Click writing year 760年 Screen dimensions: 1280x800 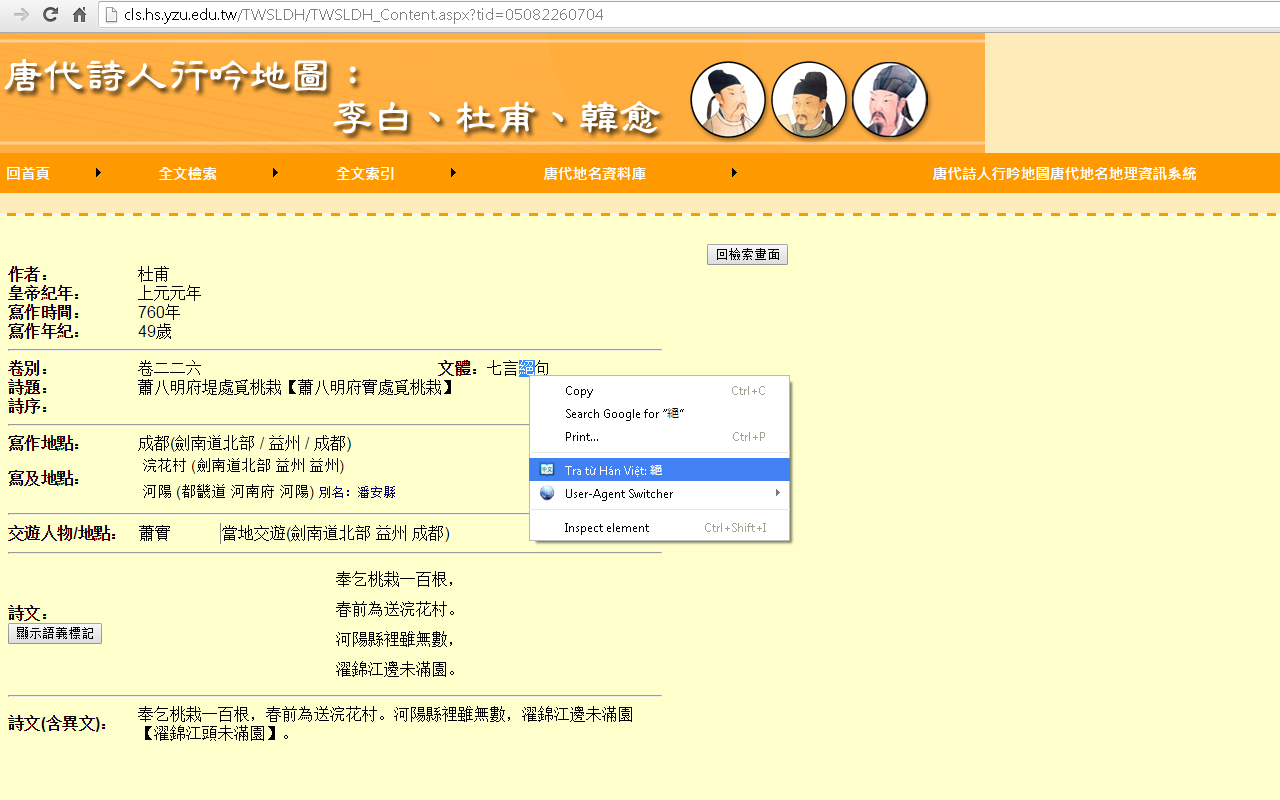(159, 312)
